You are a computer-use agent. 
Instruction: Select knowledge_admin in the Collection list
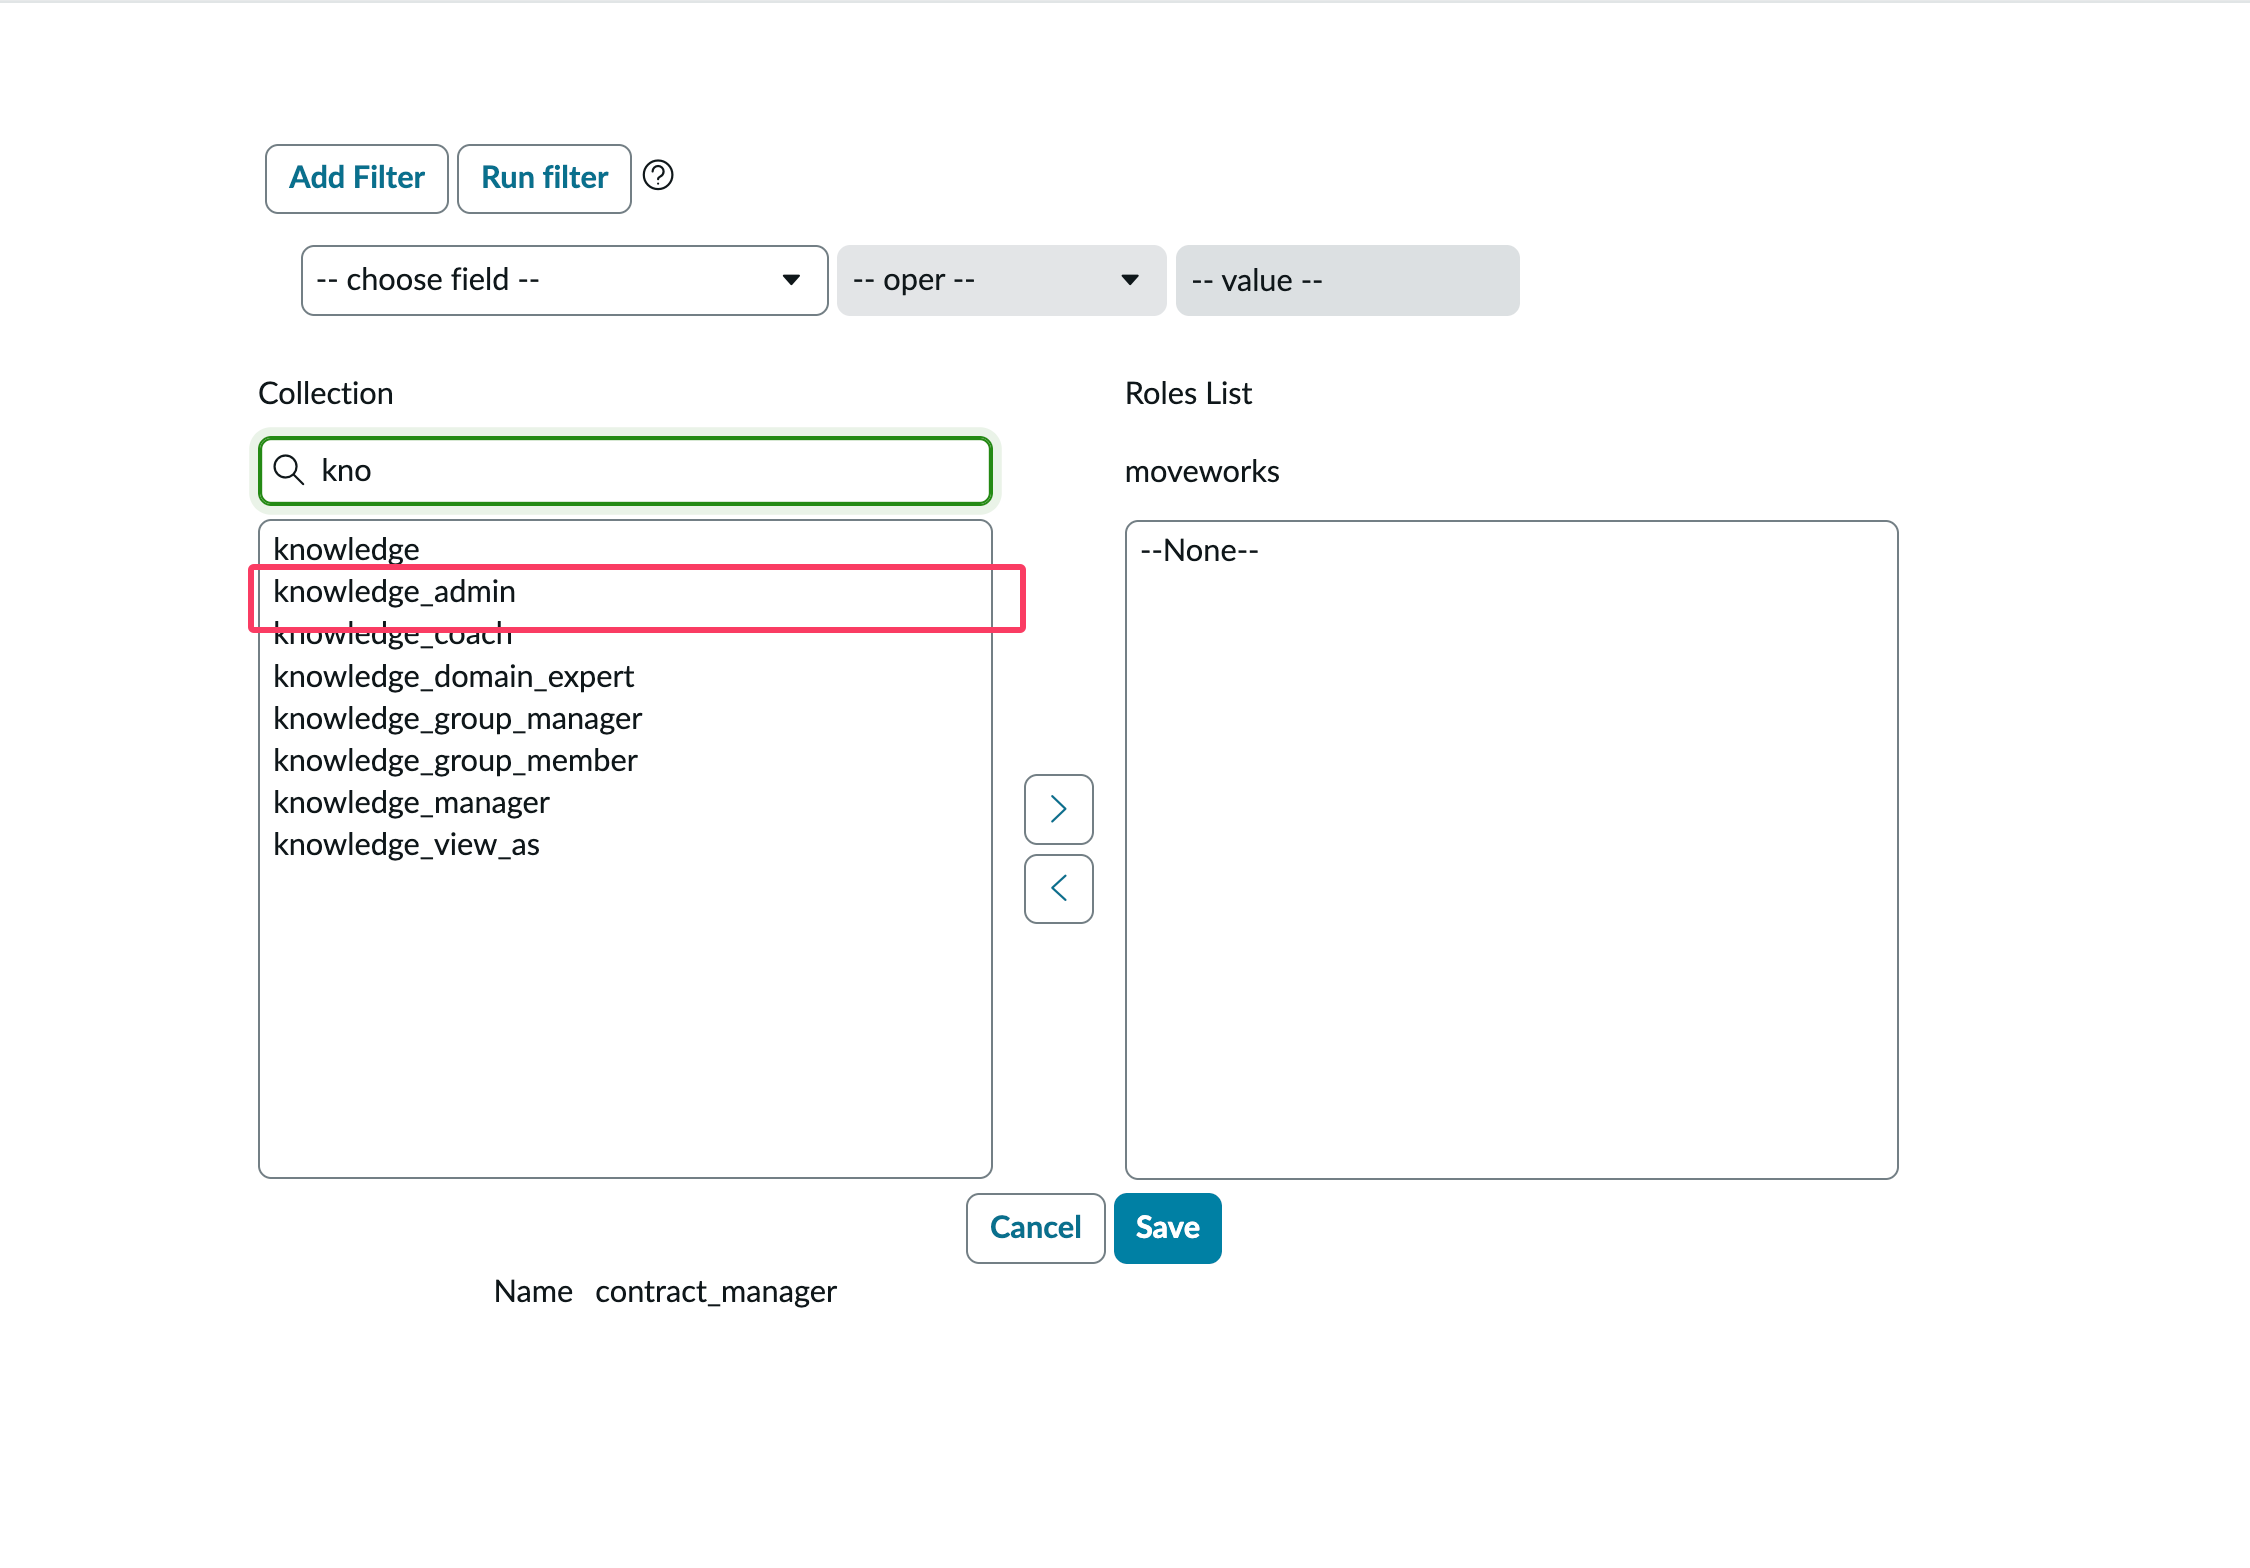[x=395, y=592]
